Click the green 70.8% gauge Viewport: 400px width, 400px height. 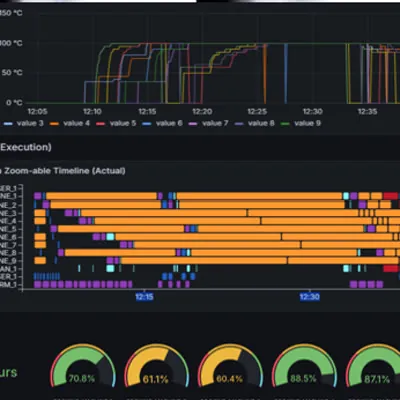[83, 366]
